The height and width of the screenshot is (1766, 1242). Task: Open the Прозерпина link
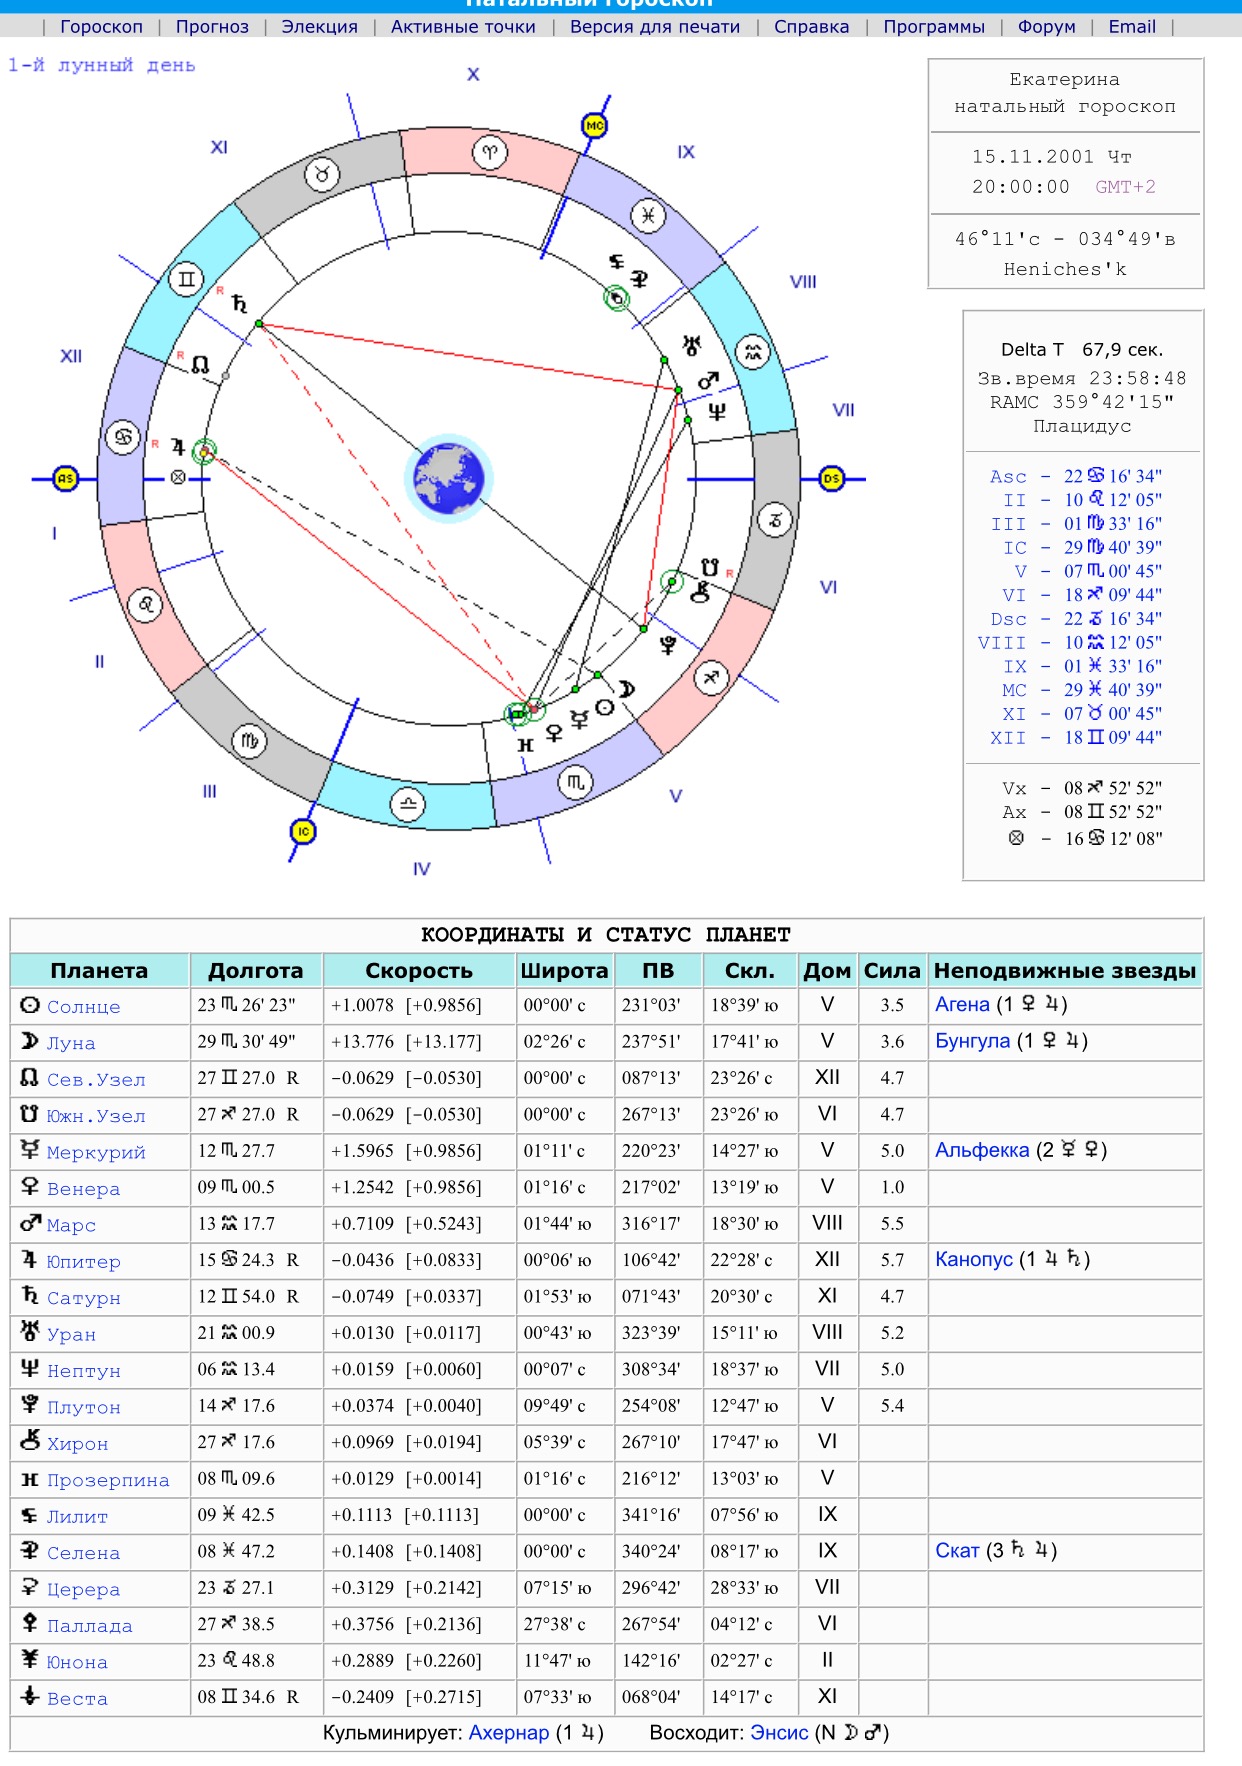pyautogui.click(x=108, y=1480)
